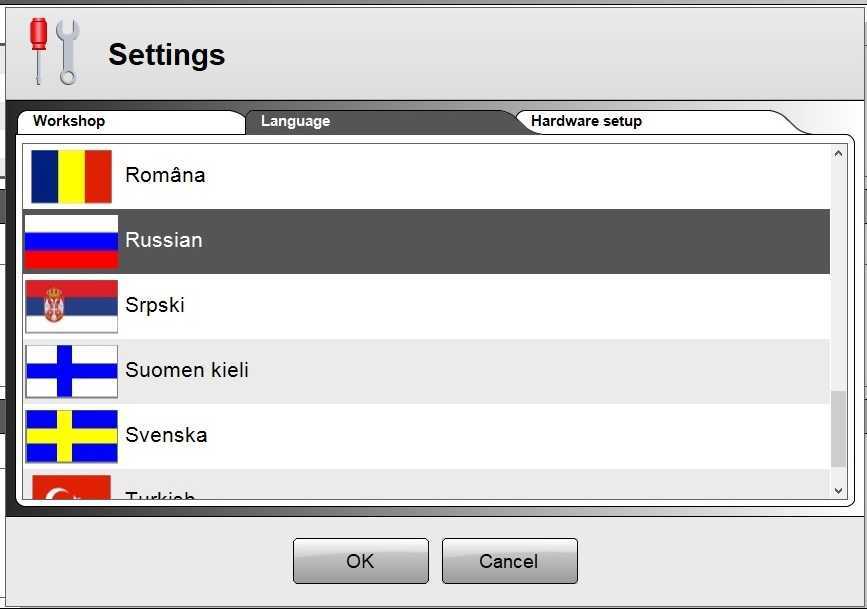Screen dimensions: 867x609
Task: Select the Svenska language label
Action: pos(166,435)
